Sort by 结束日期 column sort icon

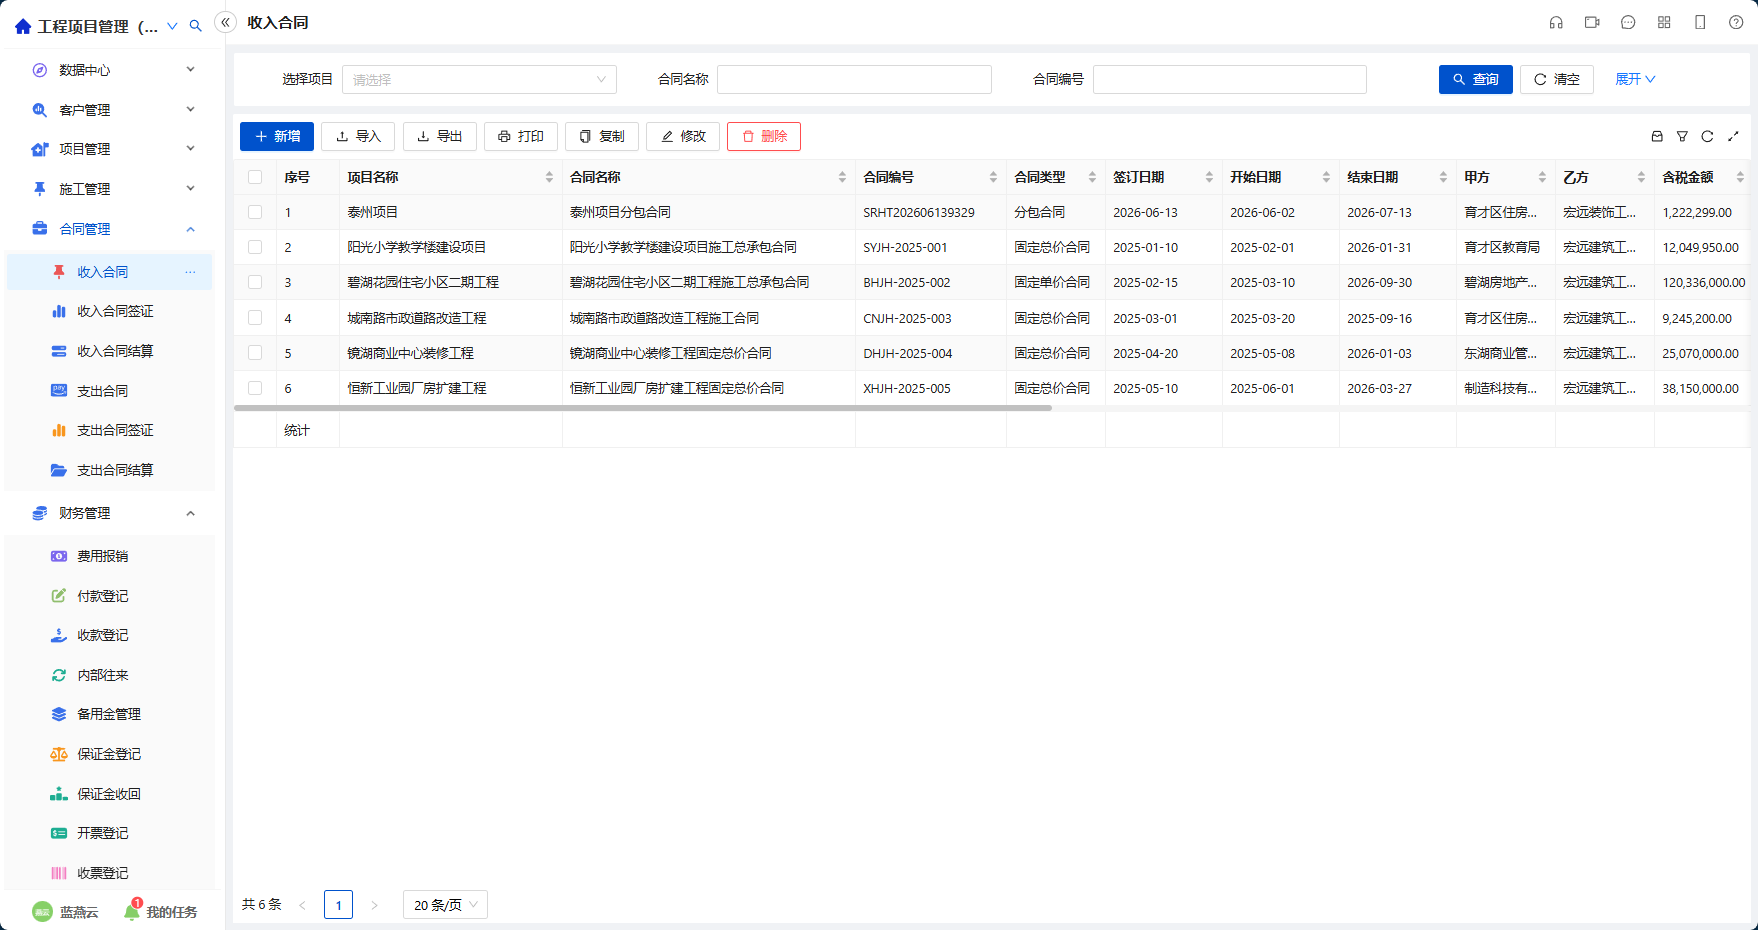click(x=1443, y=177)
